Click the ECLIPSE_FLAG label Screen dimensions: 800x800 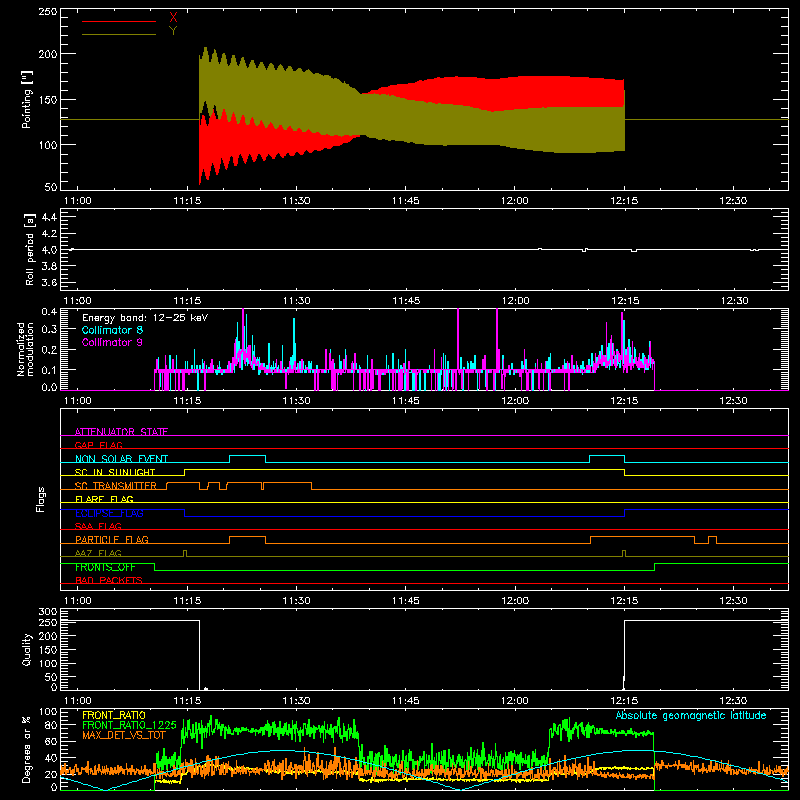pyautogui.click(x=109, y=513)
